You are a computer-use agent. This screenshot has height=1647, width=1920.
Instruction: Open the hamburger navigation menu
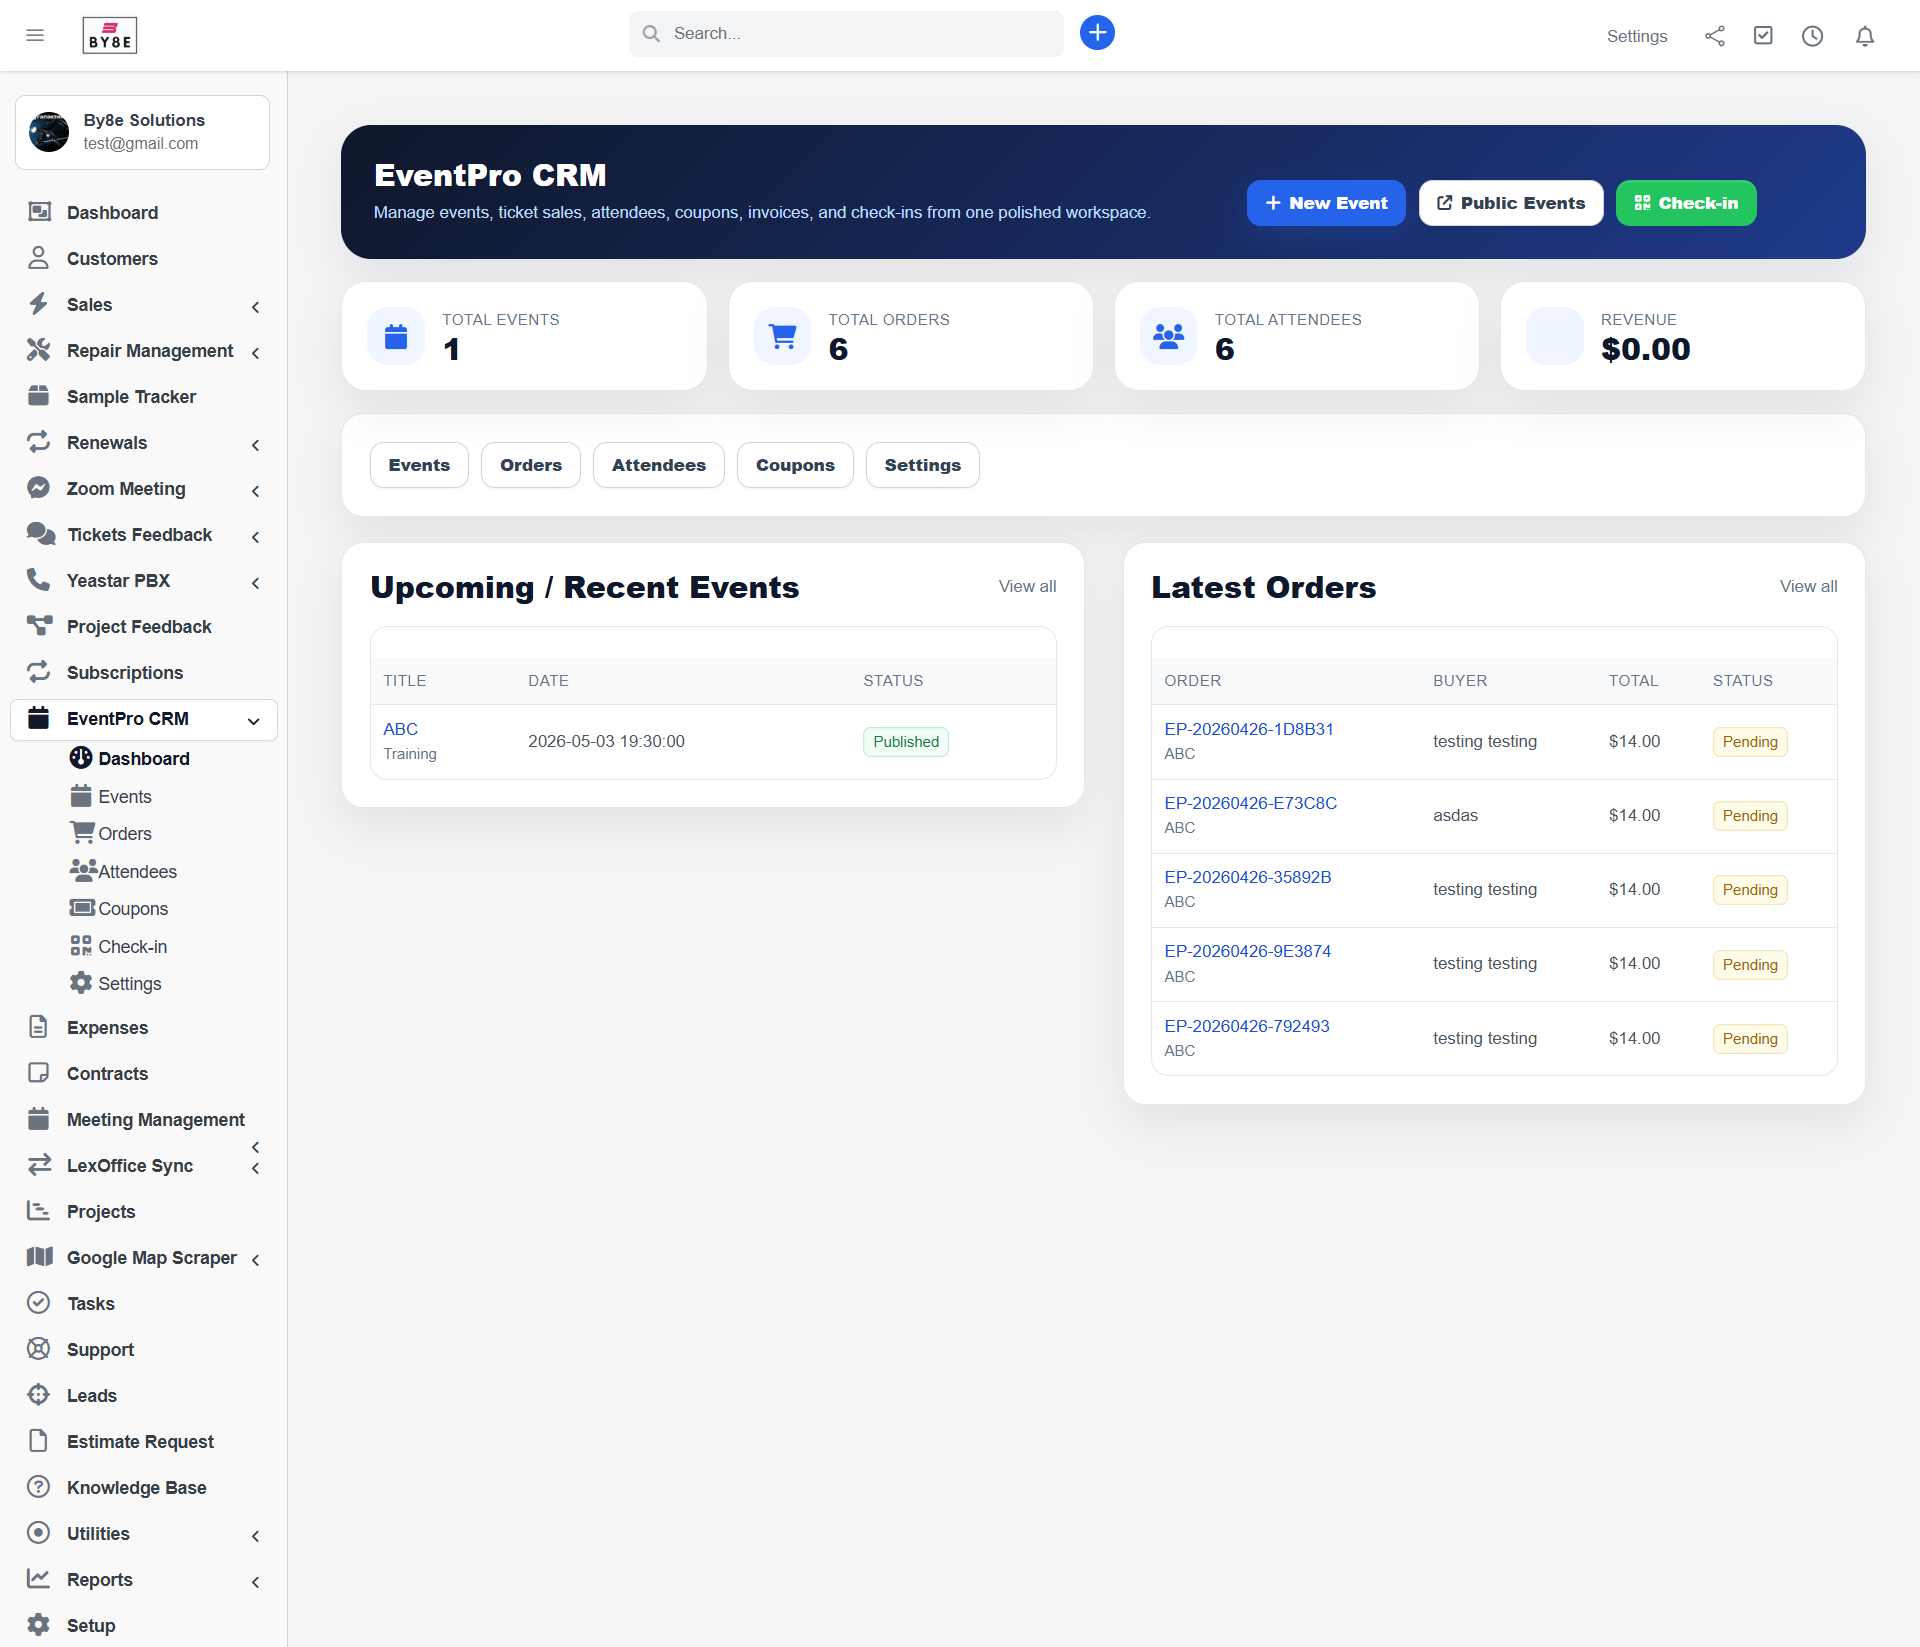(x=35, y=34)
